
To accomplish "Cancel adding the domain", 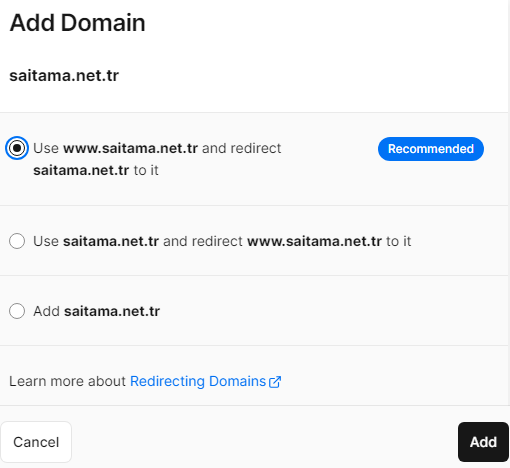I will coord(36,442).
